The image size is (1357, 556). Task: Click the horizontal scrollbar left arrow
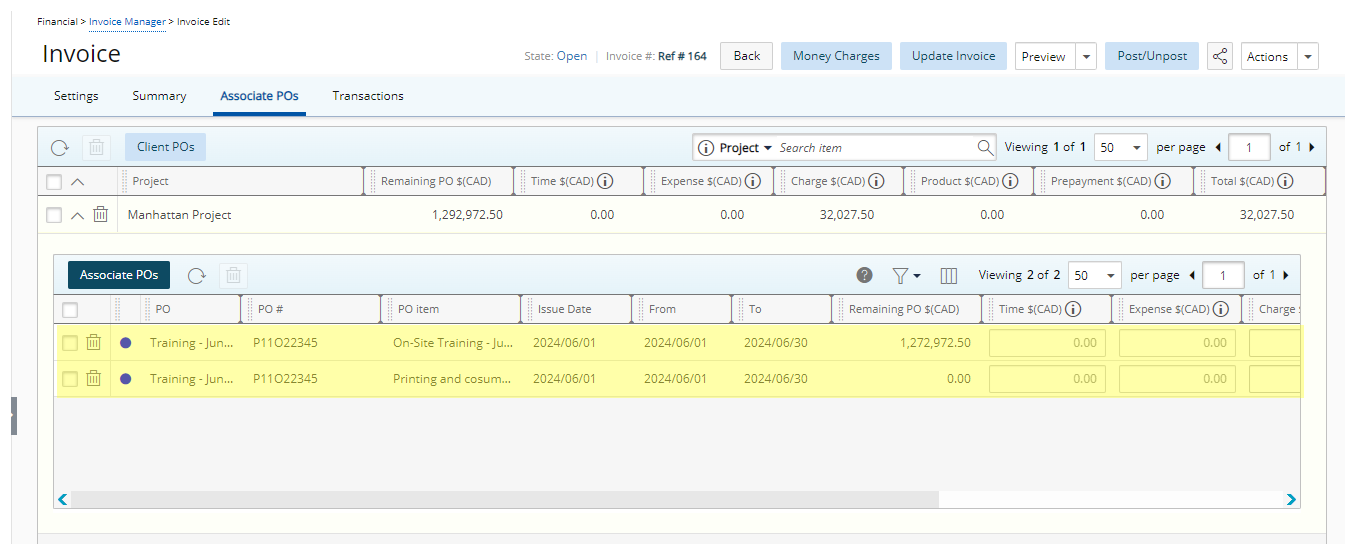click(63, 499)
